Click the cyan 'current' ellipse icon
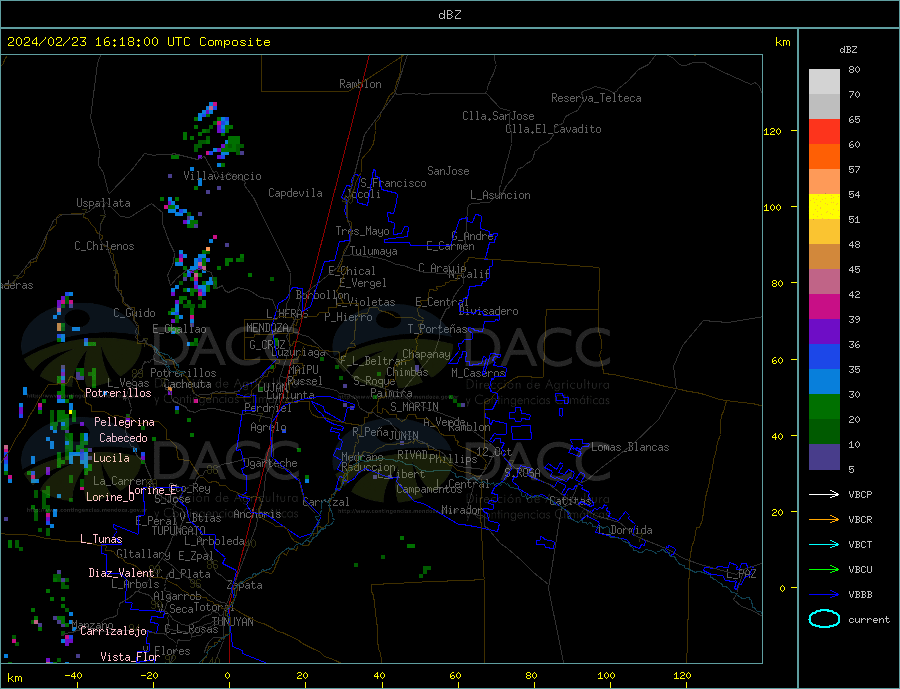This screenshot has height=689, width=900. (x=824, y=619)
